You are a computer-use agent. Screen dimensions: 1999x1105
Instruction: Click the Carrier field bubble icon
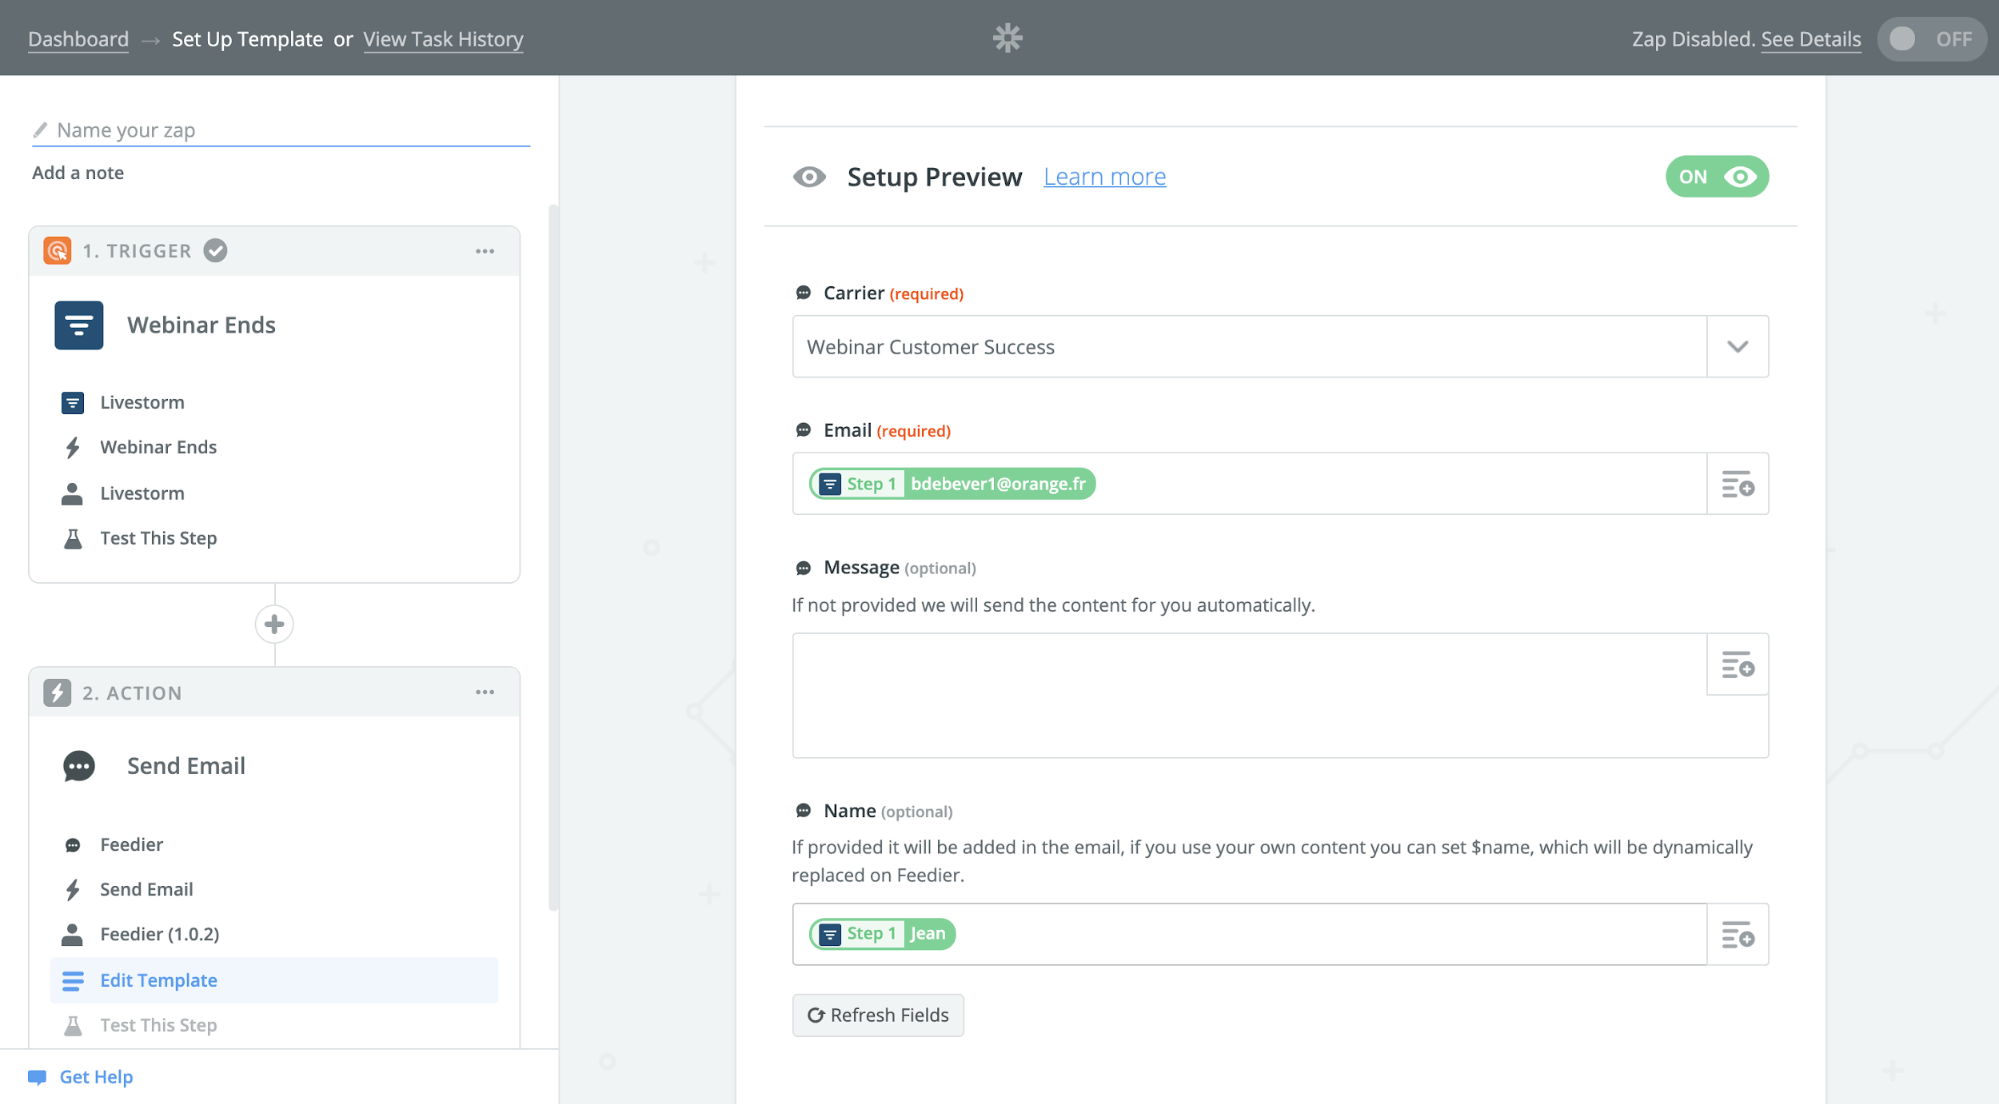[803, 293]
